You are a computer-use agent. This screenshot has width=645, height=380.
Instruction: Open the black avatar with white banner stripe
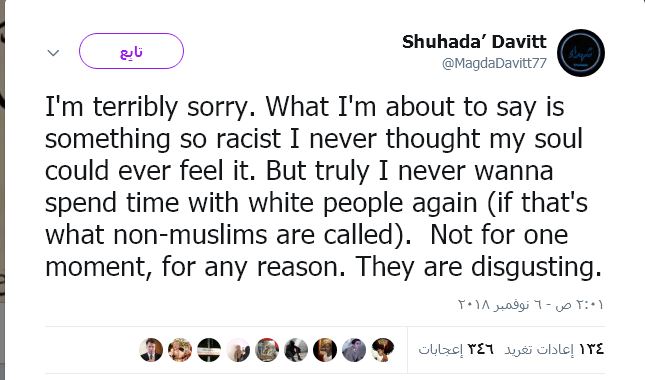click(x=209, y=350)
